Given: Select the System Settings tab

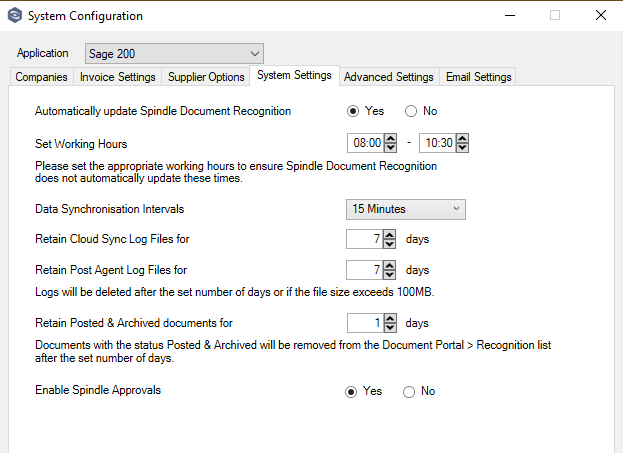Looking at the screenshot, I should [x=294, y=75].
